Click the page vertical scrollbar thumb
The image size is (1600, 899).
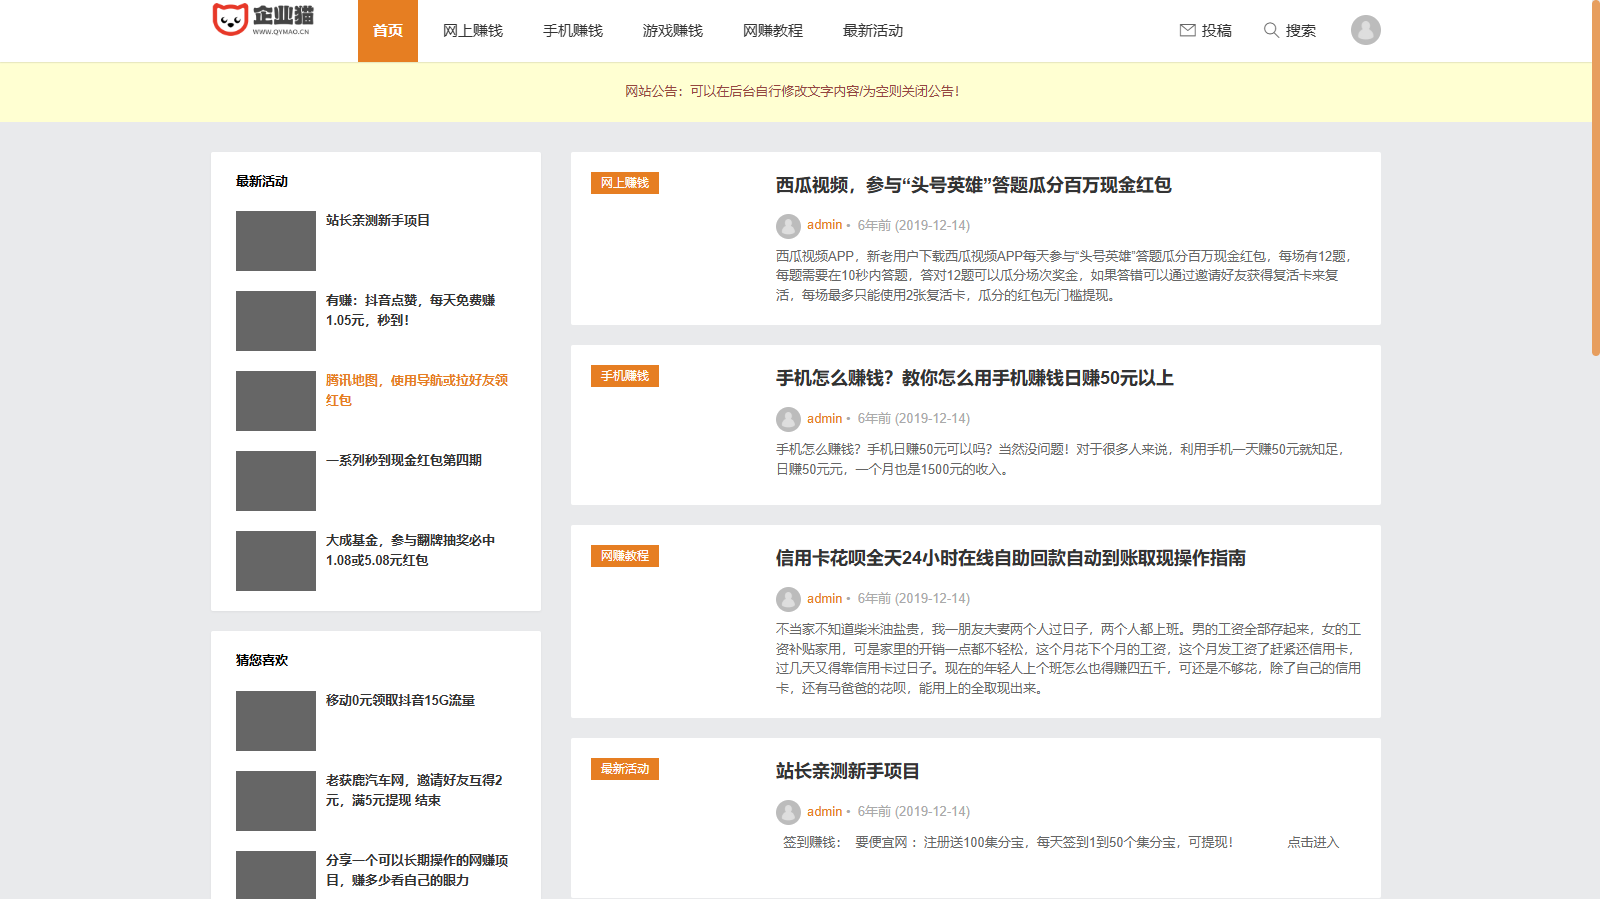pos(1595,180)
